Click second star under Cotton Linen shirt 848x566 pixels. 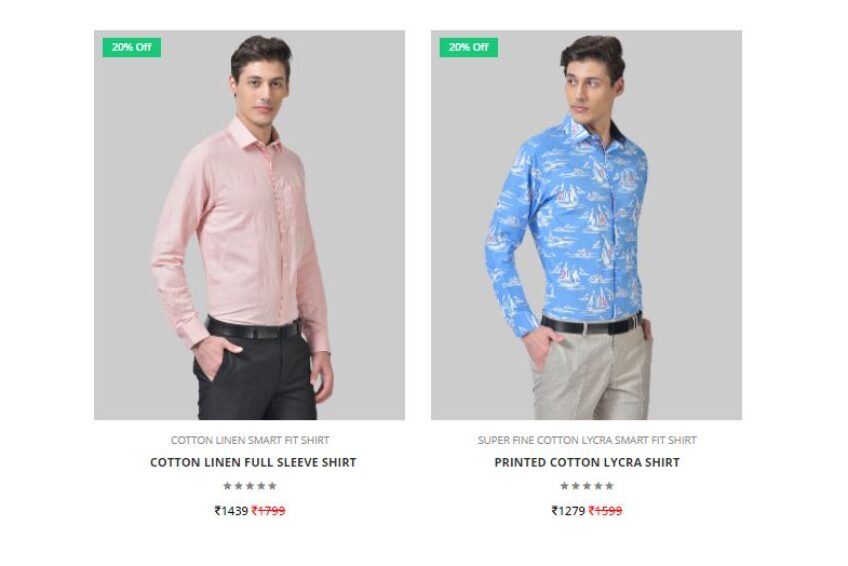(x=238, y=485)
